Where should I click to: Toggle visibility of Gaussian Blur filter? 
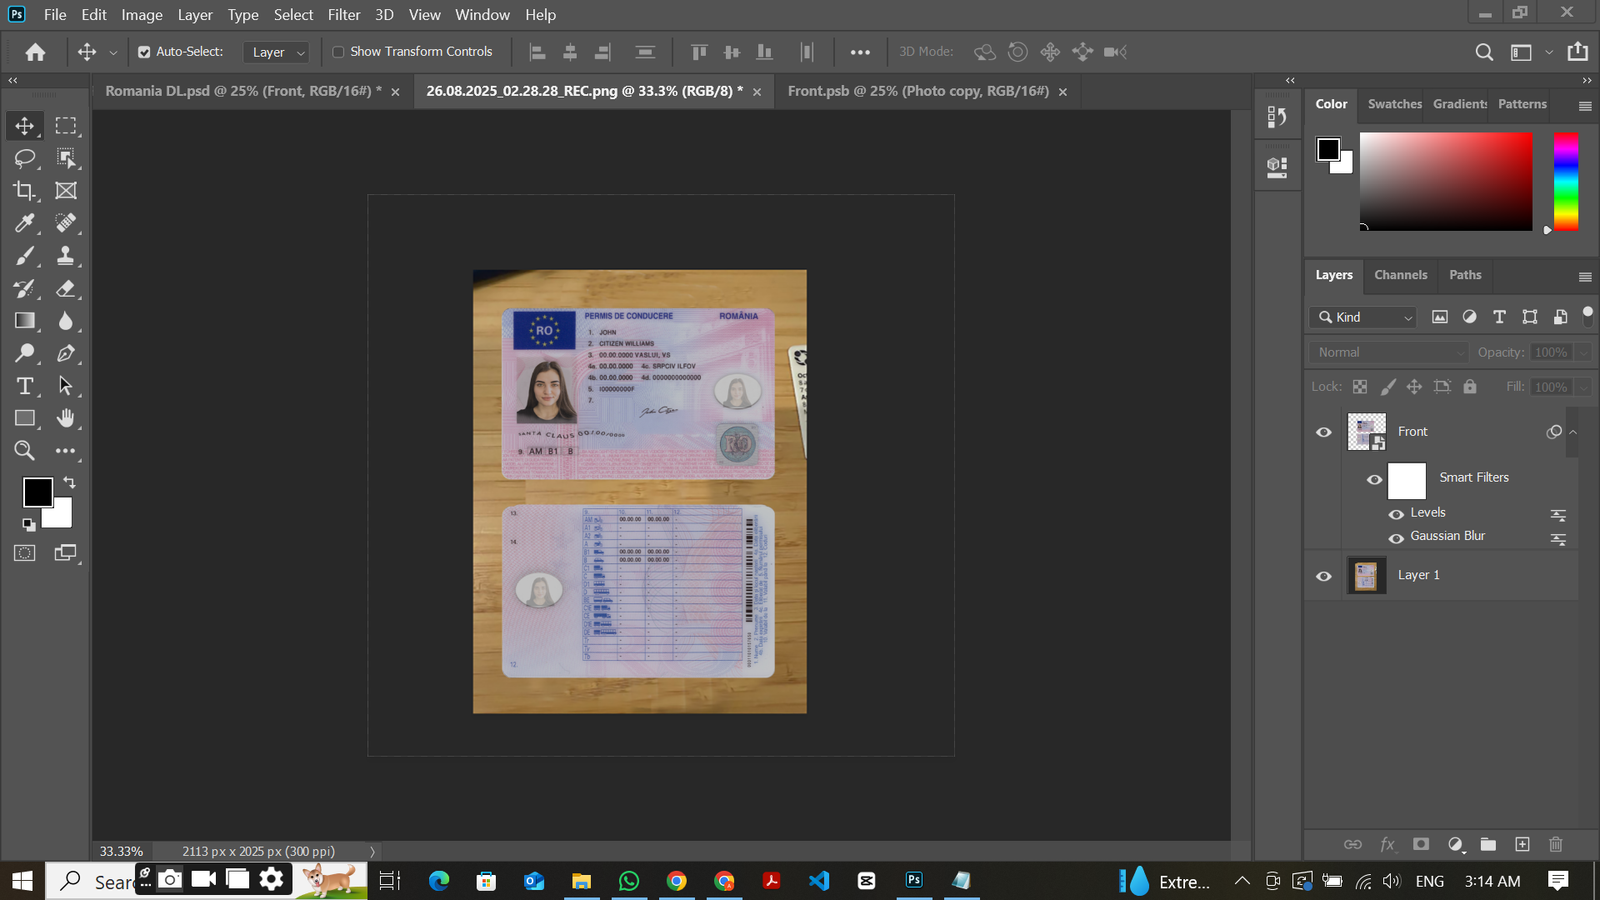coord(1396,538)
